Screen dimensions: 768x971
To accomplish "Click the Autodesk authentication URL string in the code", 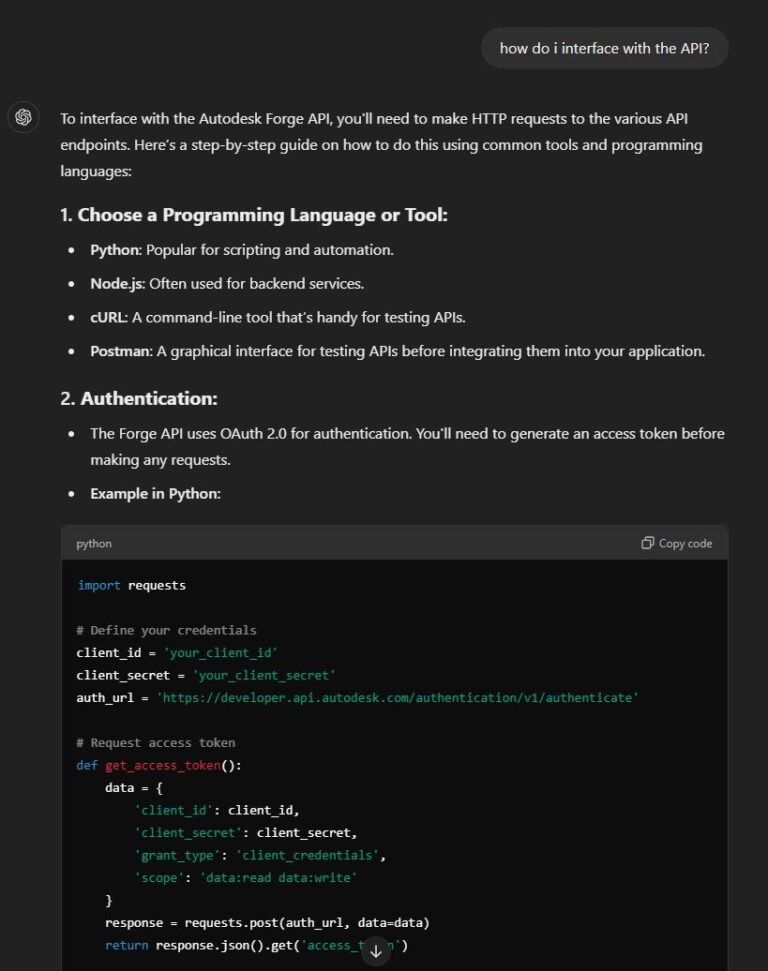I will click(x=397, y=697).
